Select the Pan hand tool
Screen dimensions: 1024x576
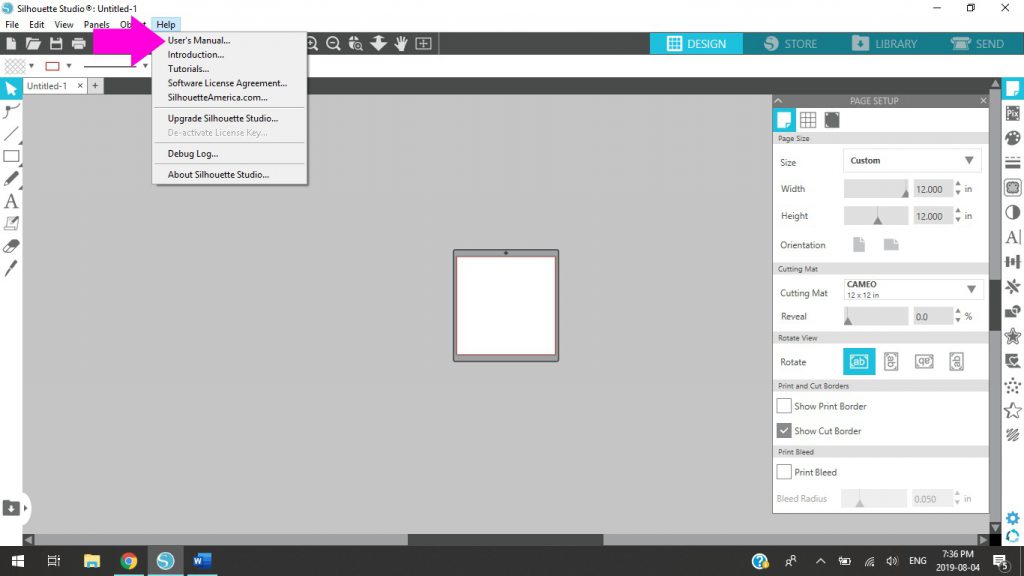click(x=400, y=44)
